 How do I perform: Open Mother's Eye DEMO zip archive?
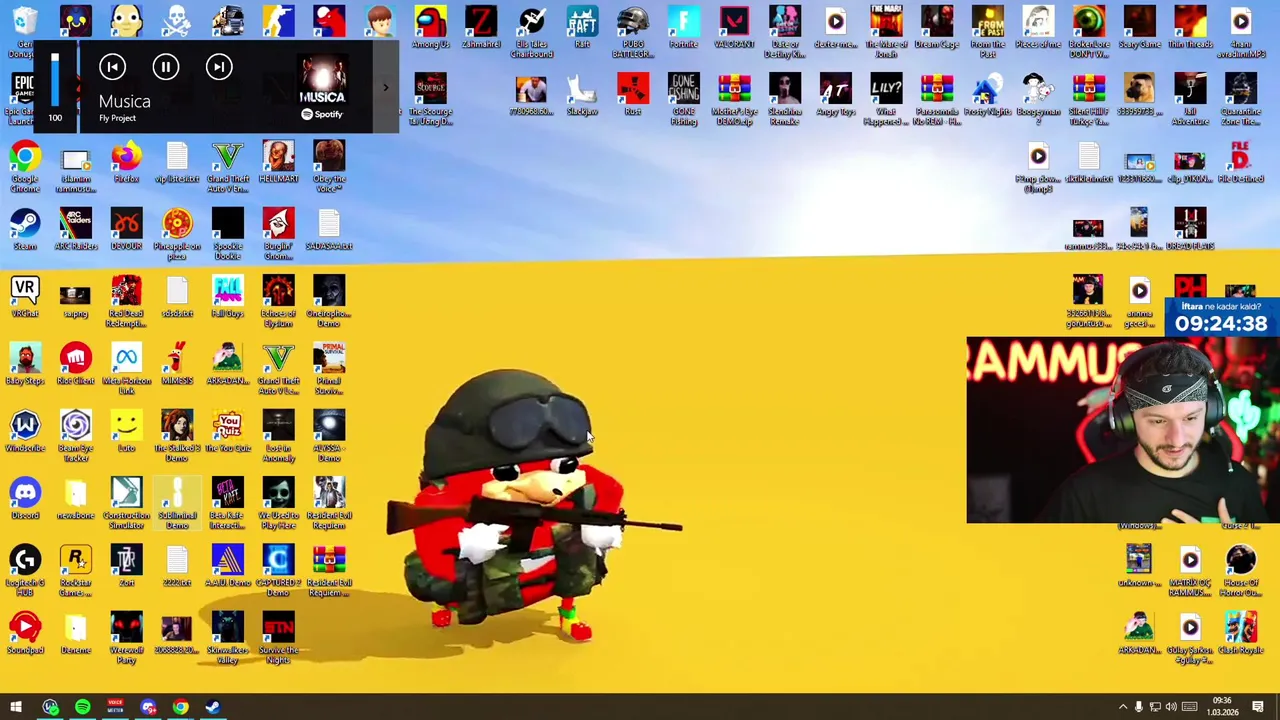click(734, 99)
